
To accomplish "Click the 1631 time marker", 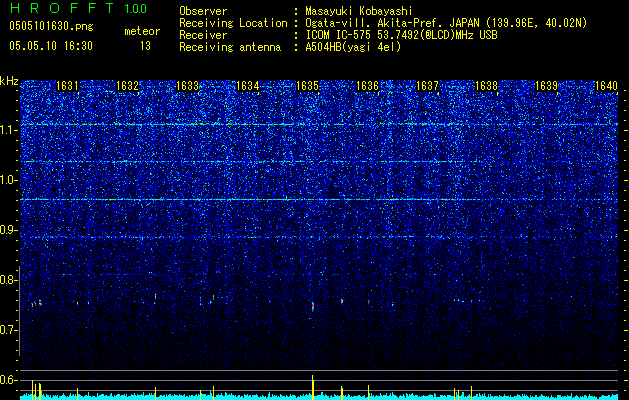I will coord(67,85).
